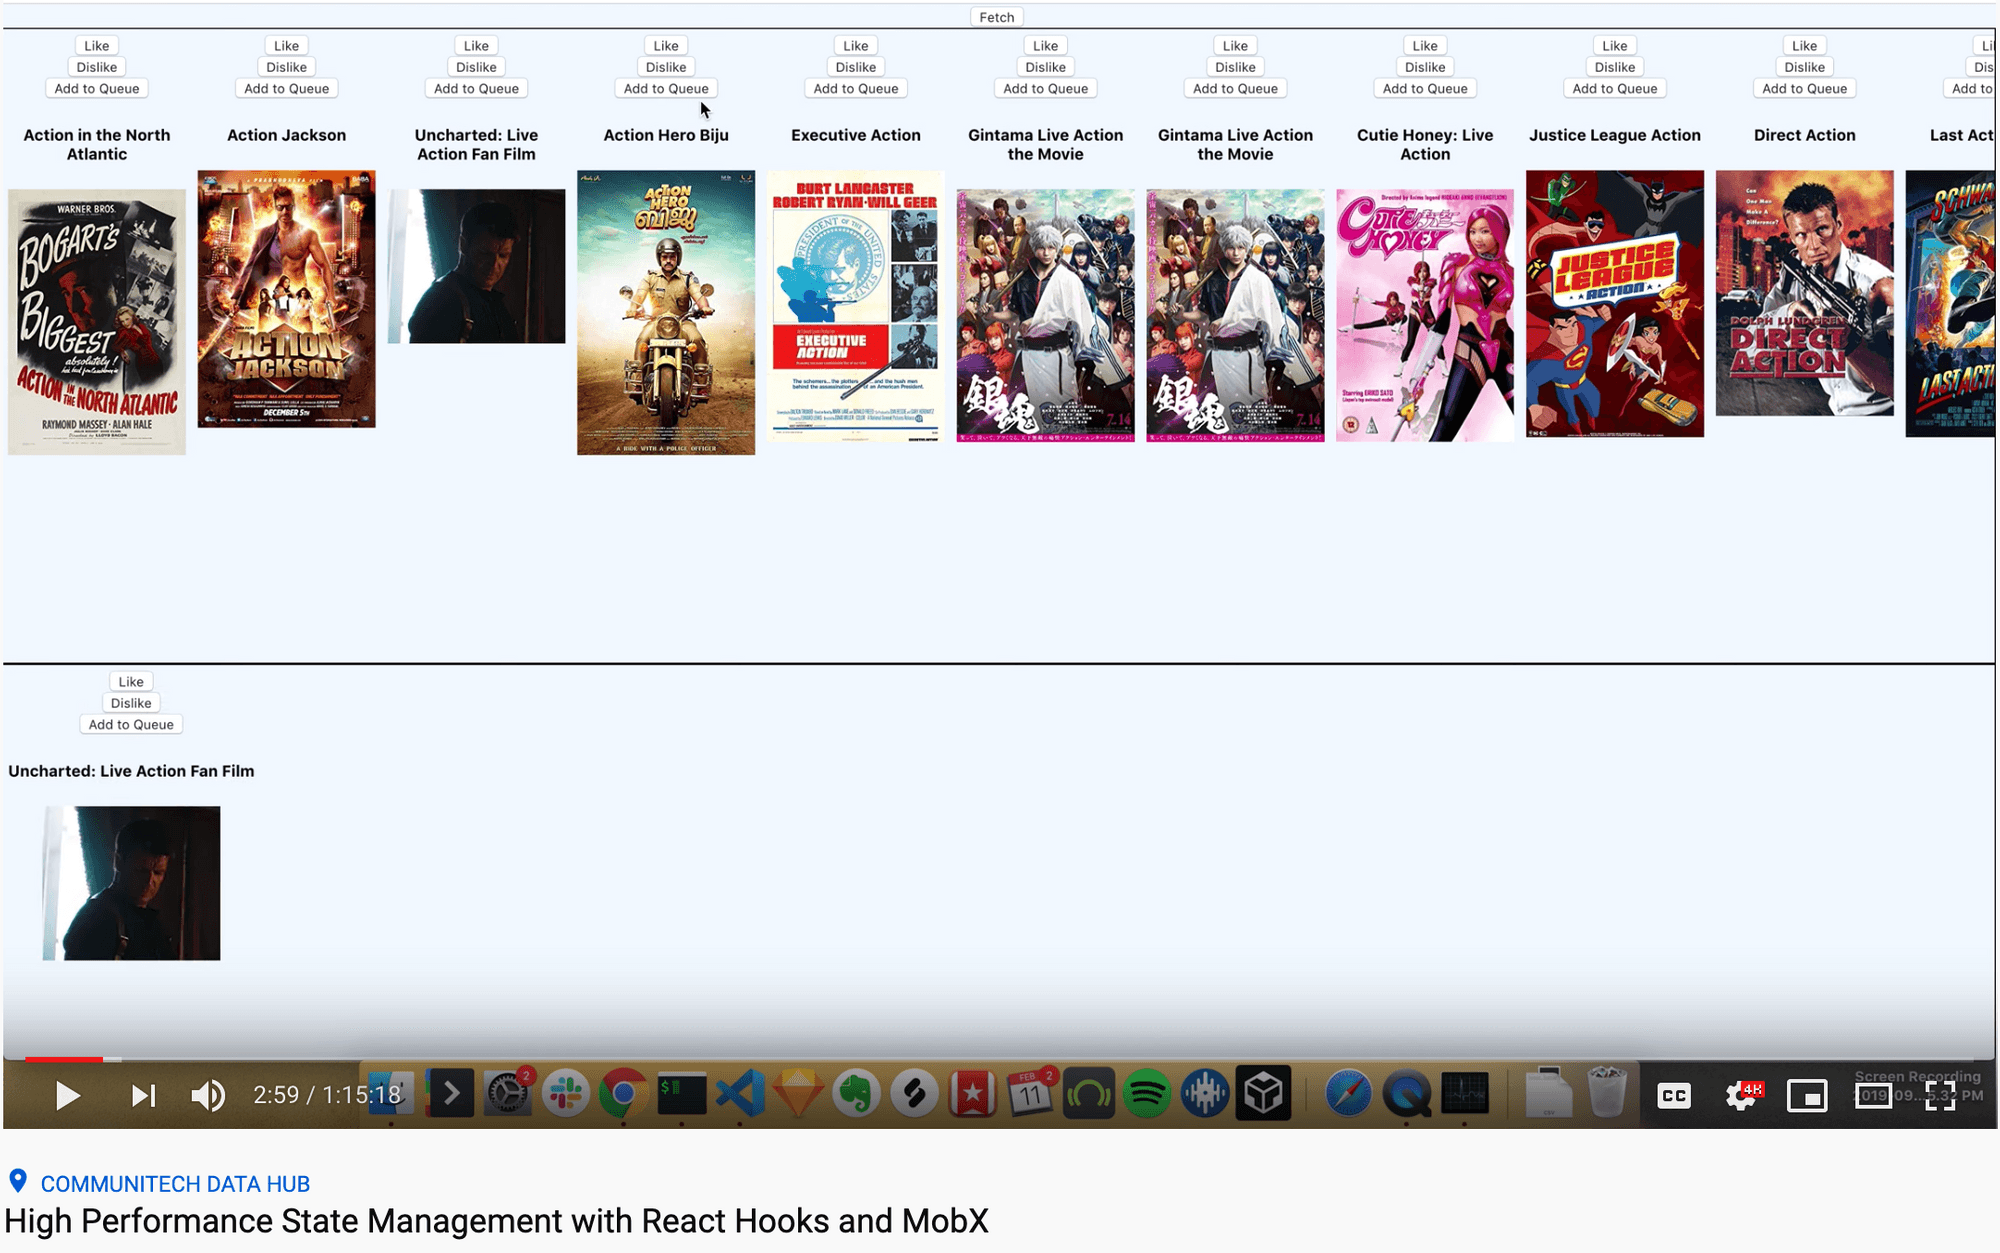The width and height of the screenshot is (2000, 1253).
Task: Click the Executive Action poster
Action: click(x=856, y=307)
